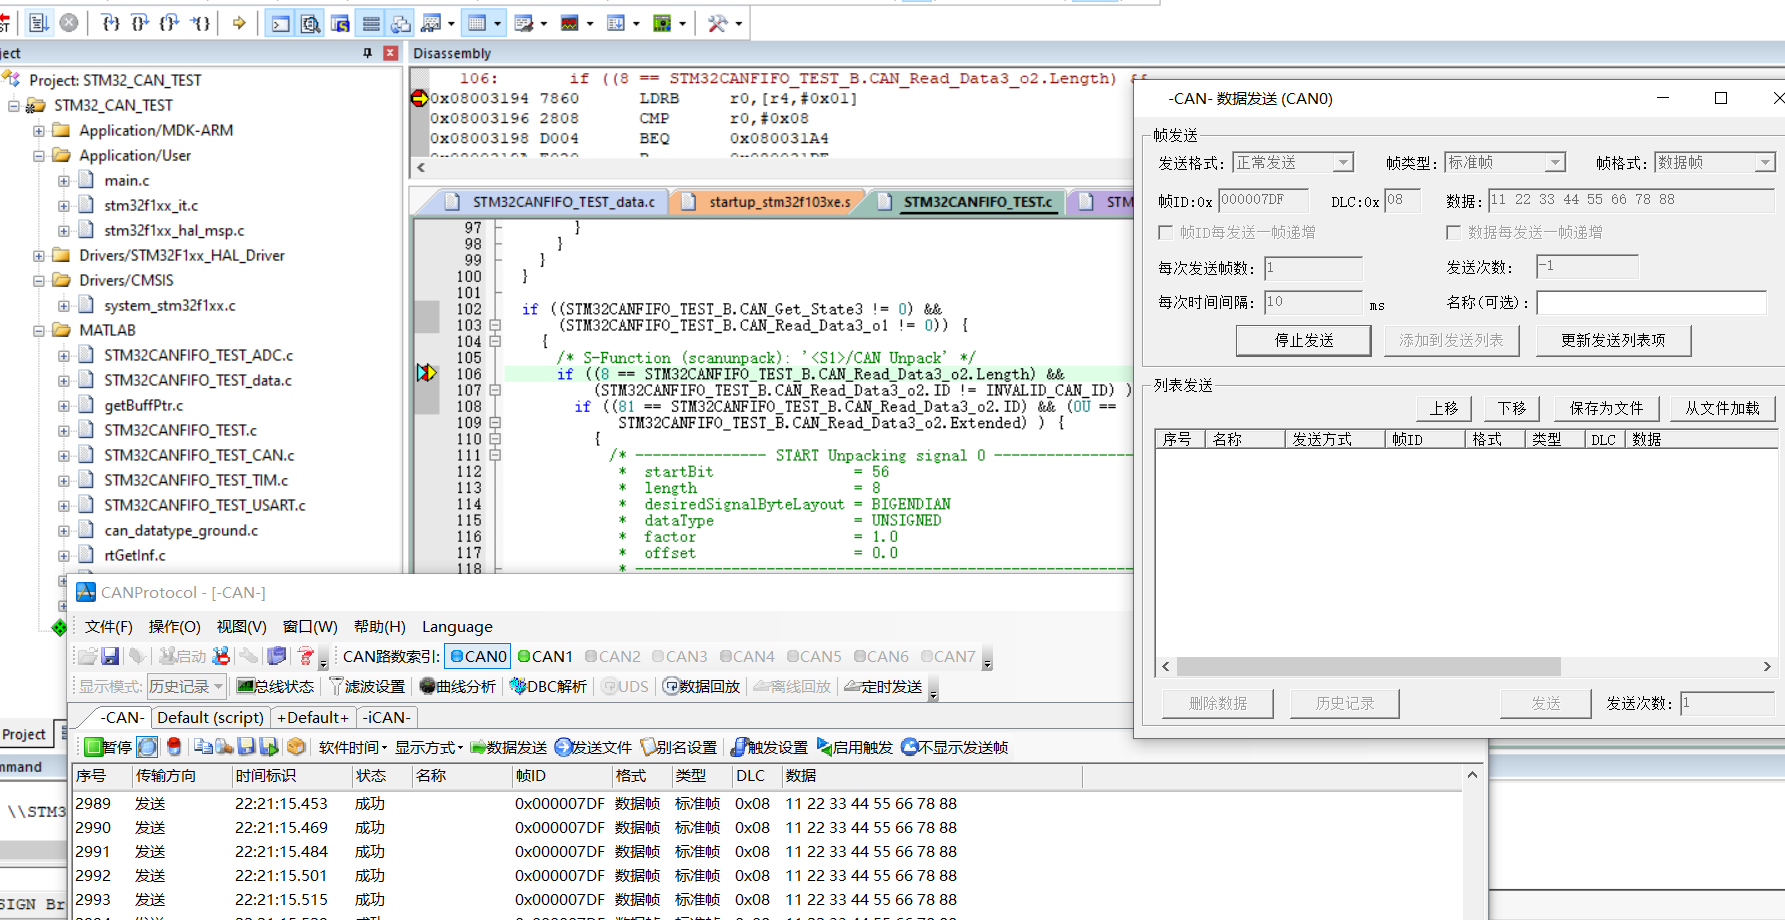Click the Step Into debug icon
The width and height of the screenshot is (1785, 920).
(x=112, y=23)
